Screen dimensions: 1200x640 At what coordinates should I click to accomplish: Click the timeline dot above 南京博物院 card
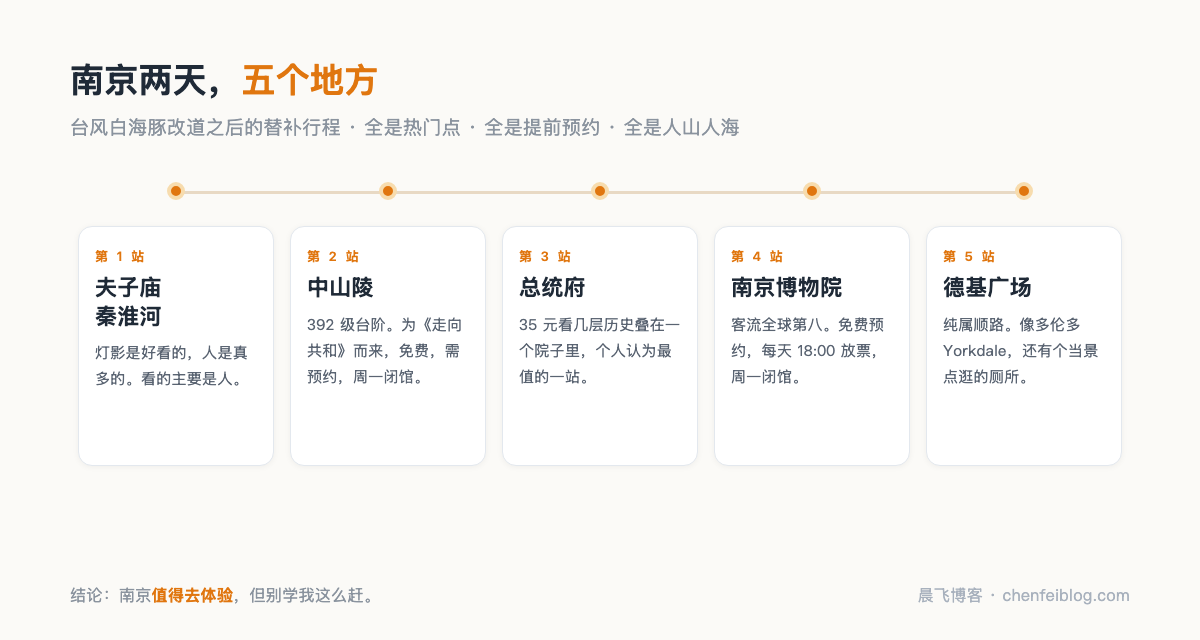point(812,191)
